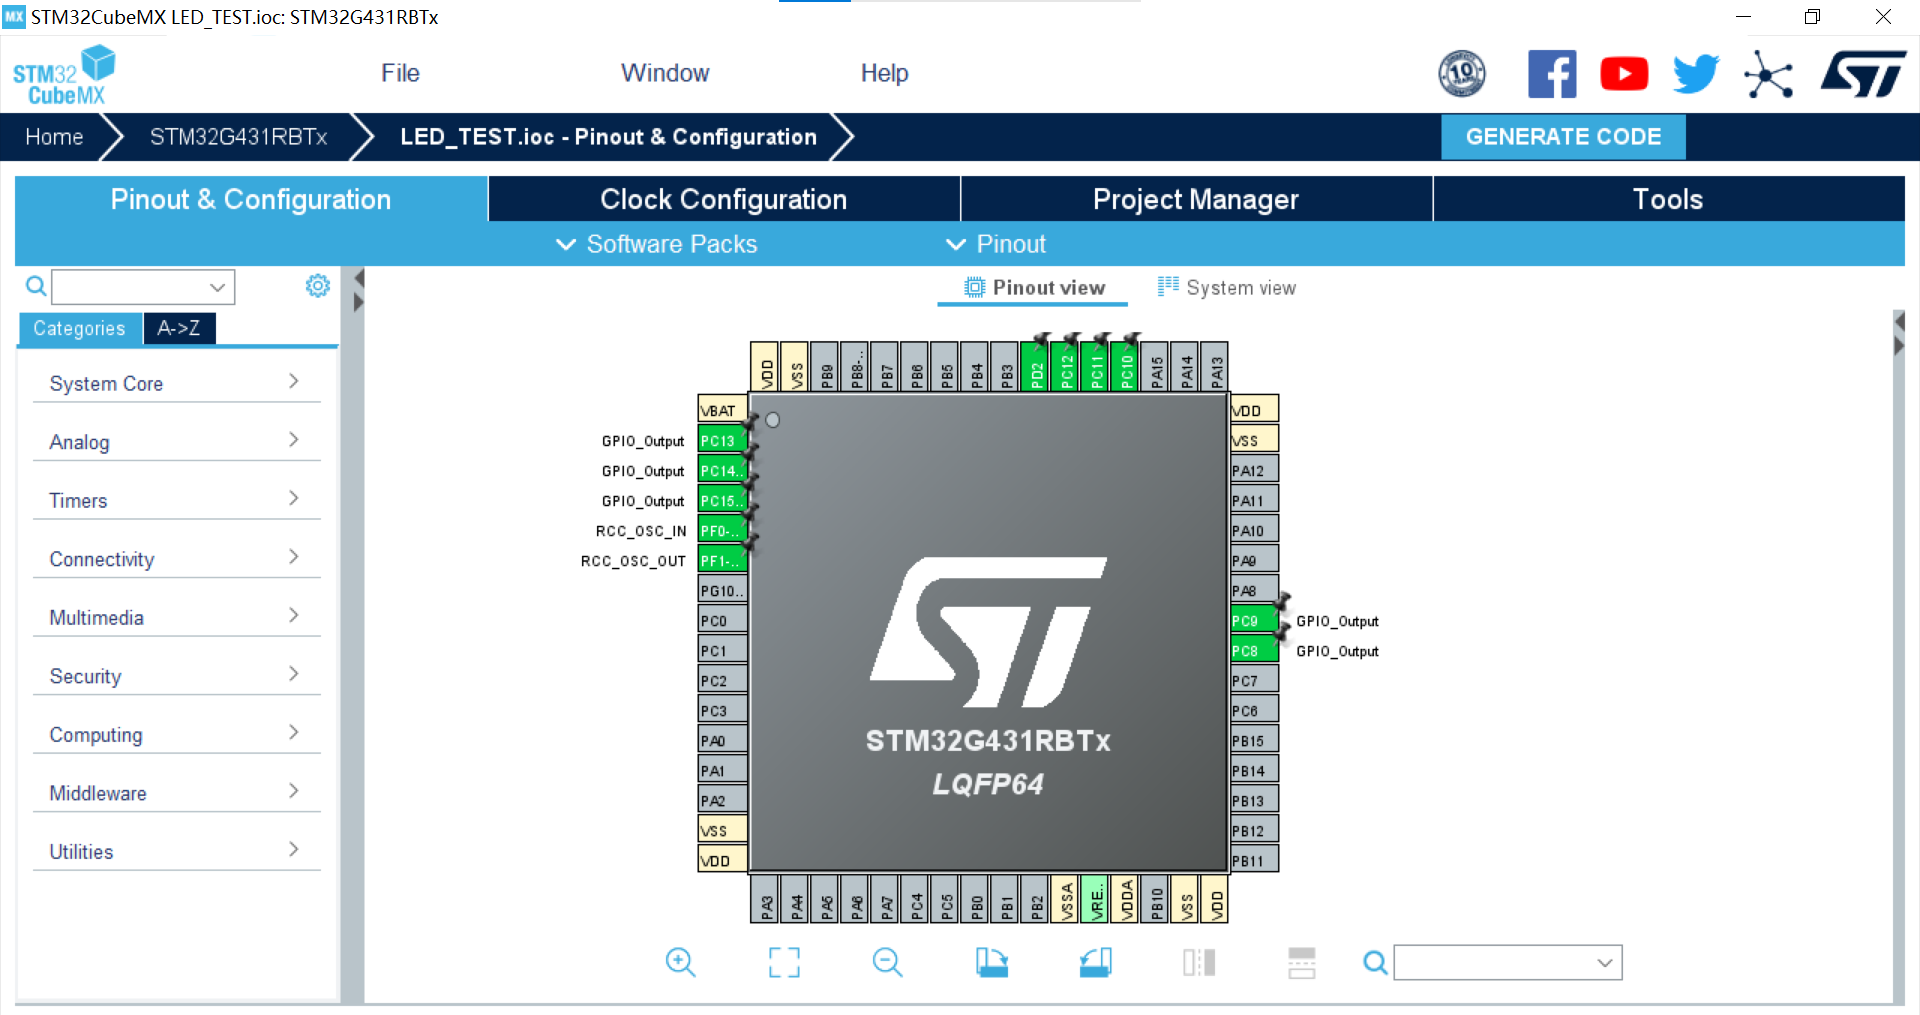Click the zoom in magnifier icon
Viewport: 1920px width, 1015px height.
point(680,962)
